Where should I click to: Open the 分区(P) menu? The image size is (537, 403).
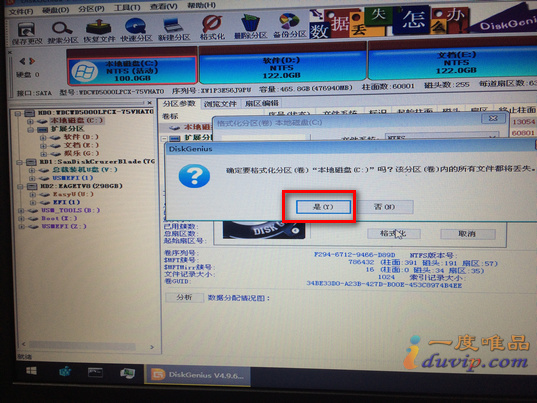[x=91, y=9]
